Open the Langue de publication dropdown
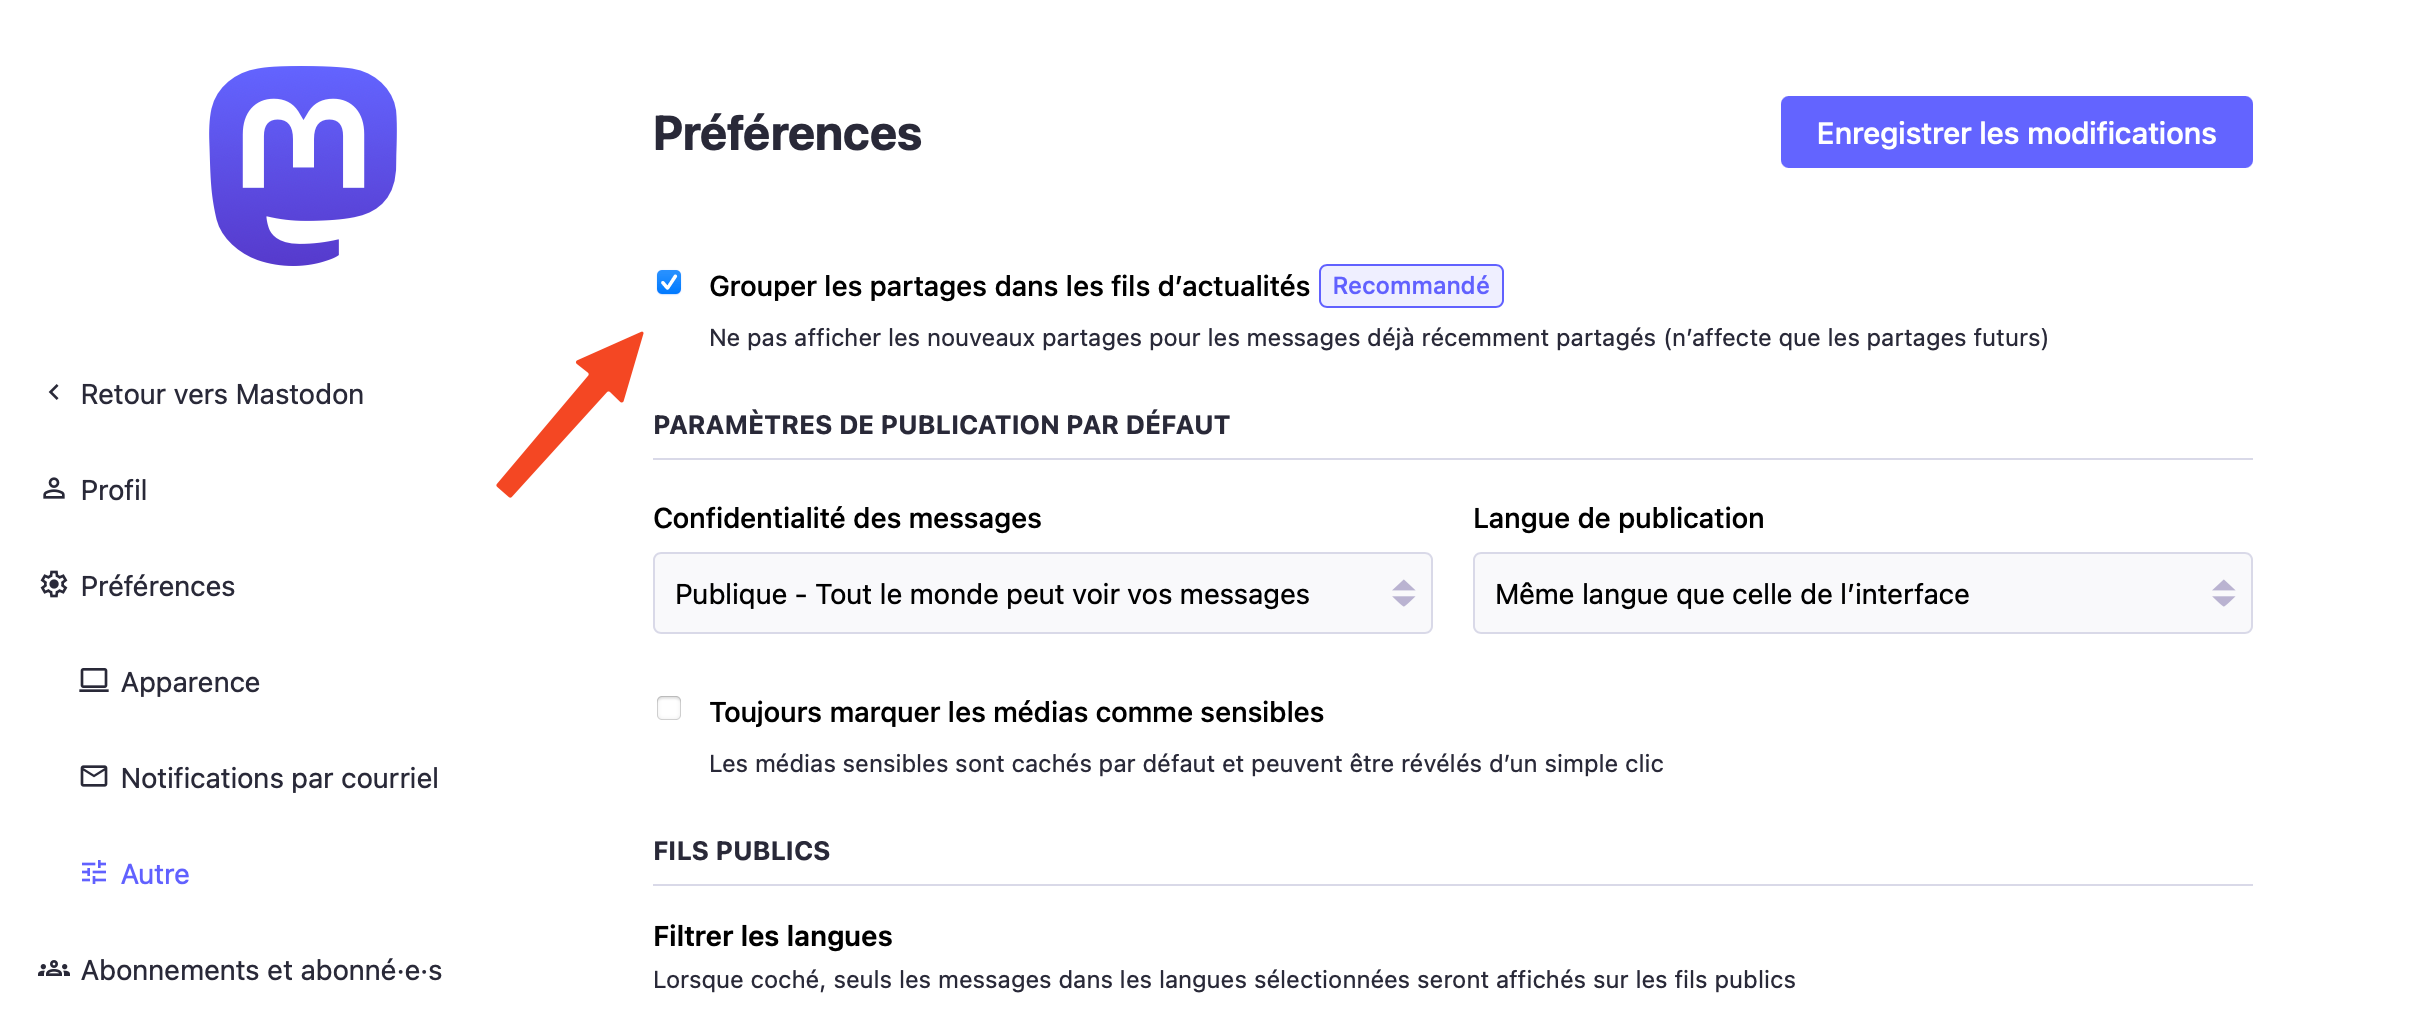The image size is (2436, 1026). click(1861, 594)
